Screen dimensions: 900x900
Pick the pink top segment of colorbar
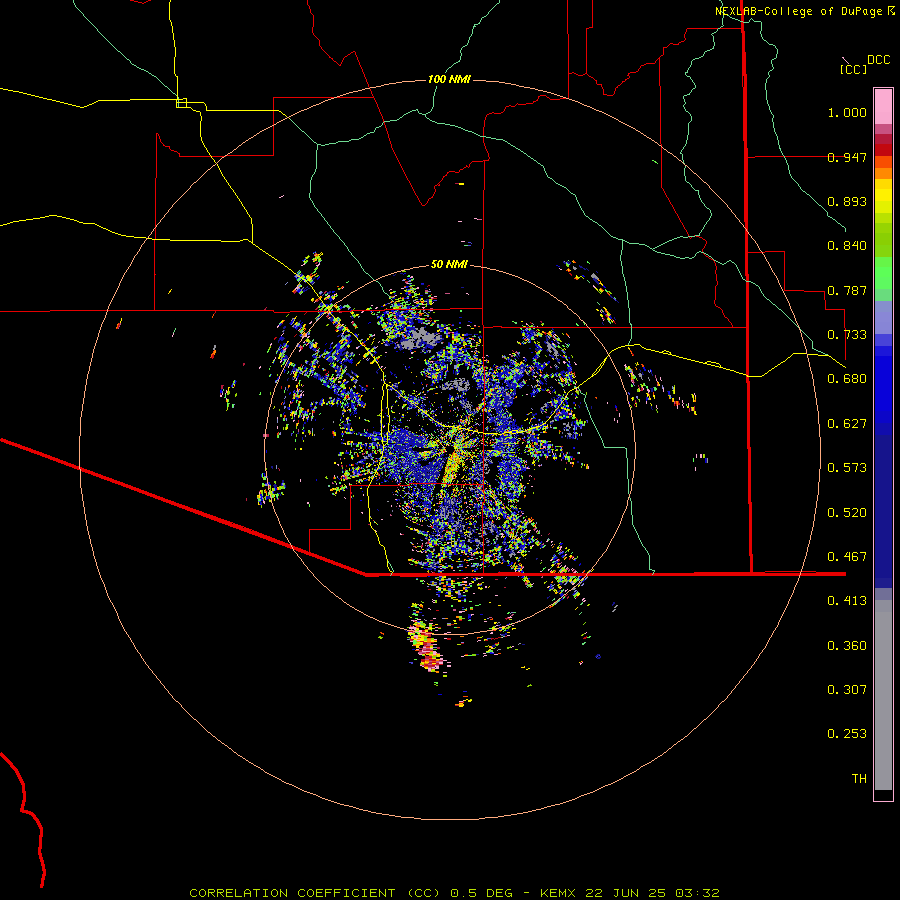tap(883, 107)
